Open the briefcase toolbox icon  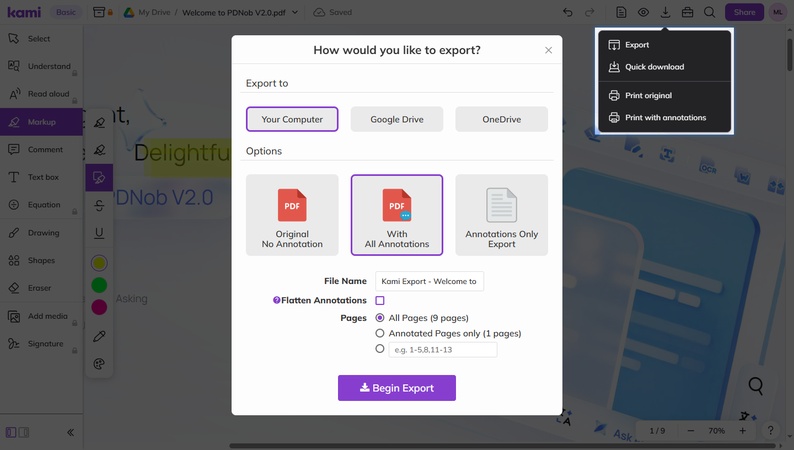(687, 12)
